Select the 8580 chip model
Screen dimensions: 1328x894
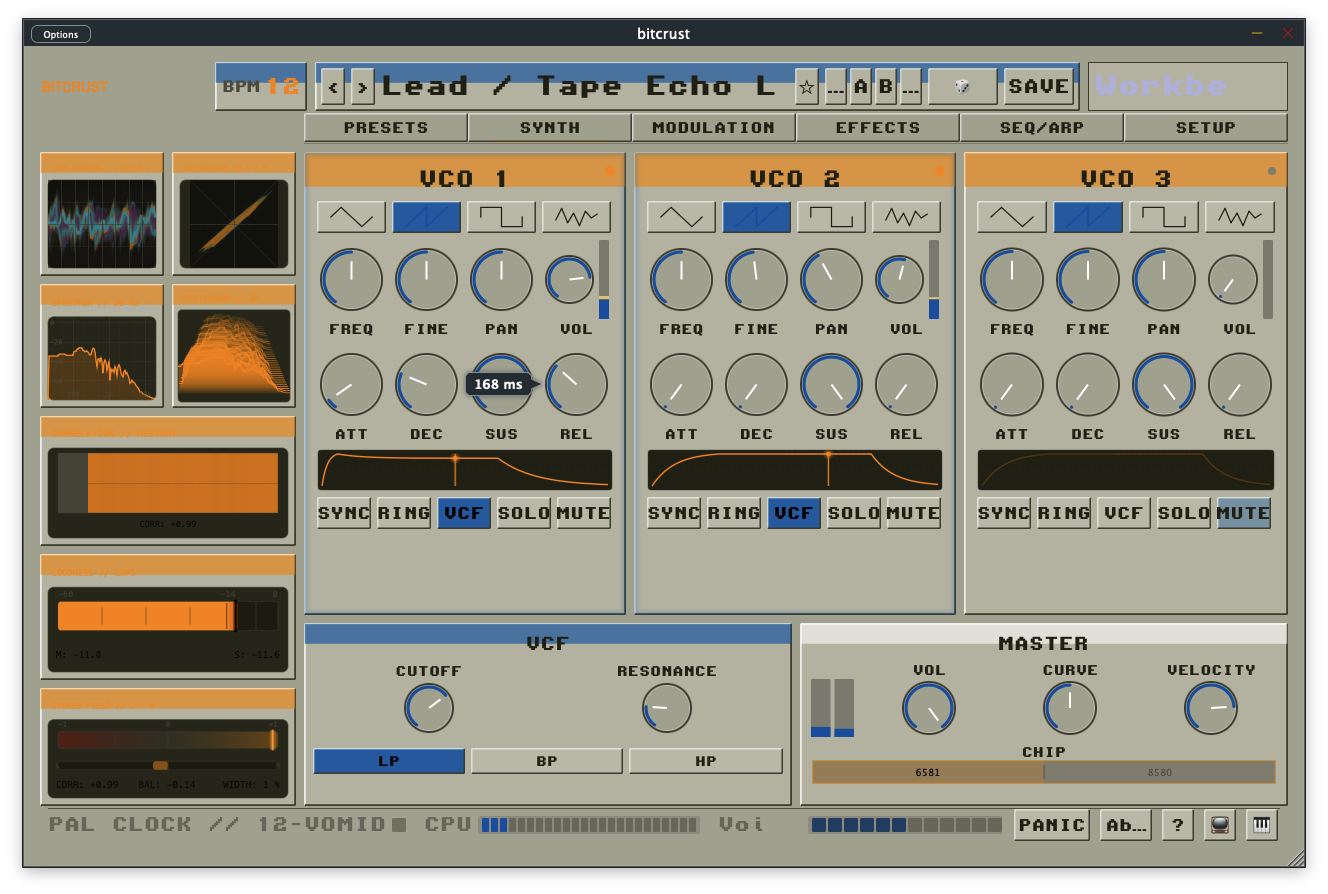click(1160, 772)
